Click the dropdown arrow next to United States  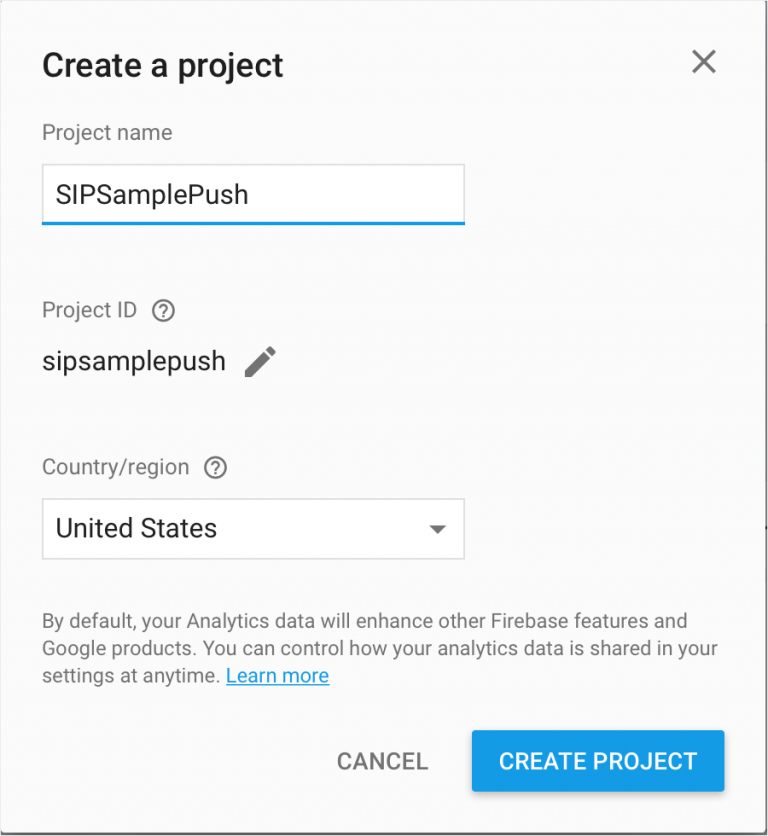[438, 528]
